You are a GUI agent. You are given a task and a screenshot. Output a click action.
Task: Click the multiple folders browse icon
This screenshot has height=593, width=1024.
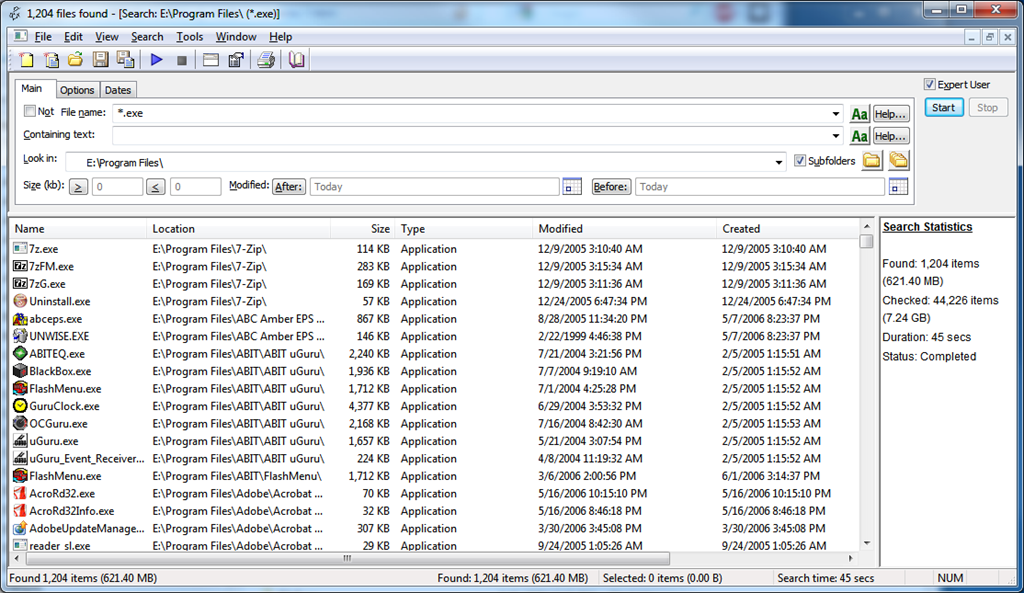coord(899,161)
